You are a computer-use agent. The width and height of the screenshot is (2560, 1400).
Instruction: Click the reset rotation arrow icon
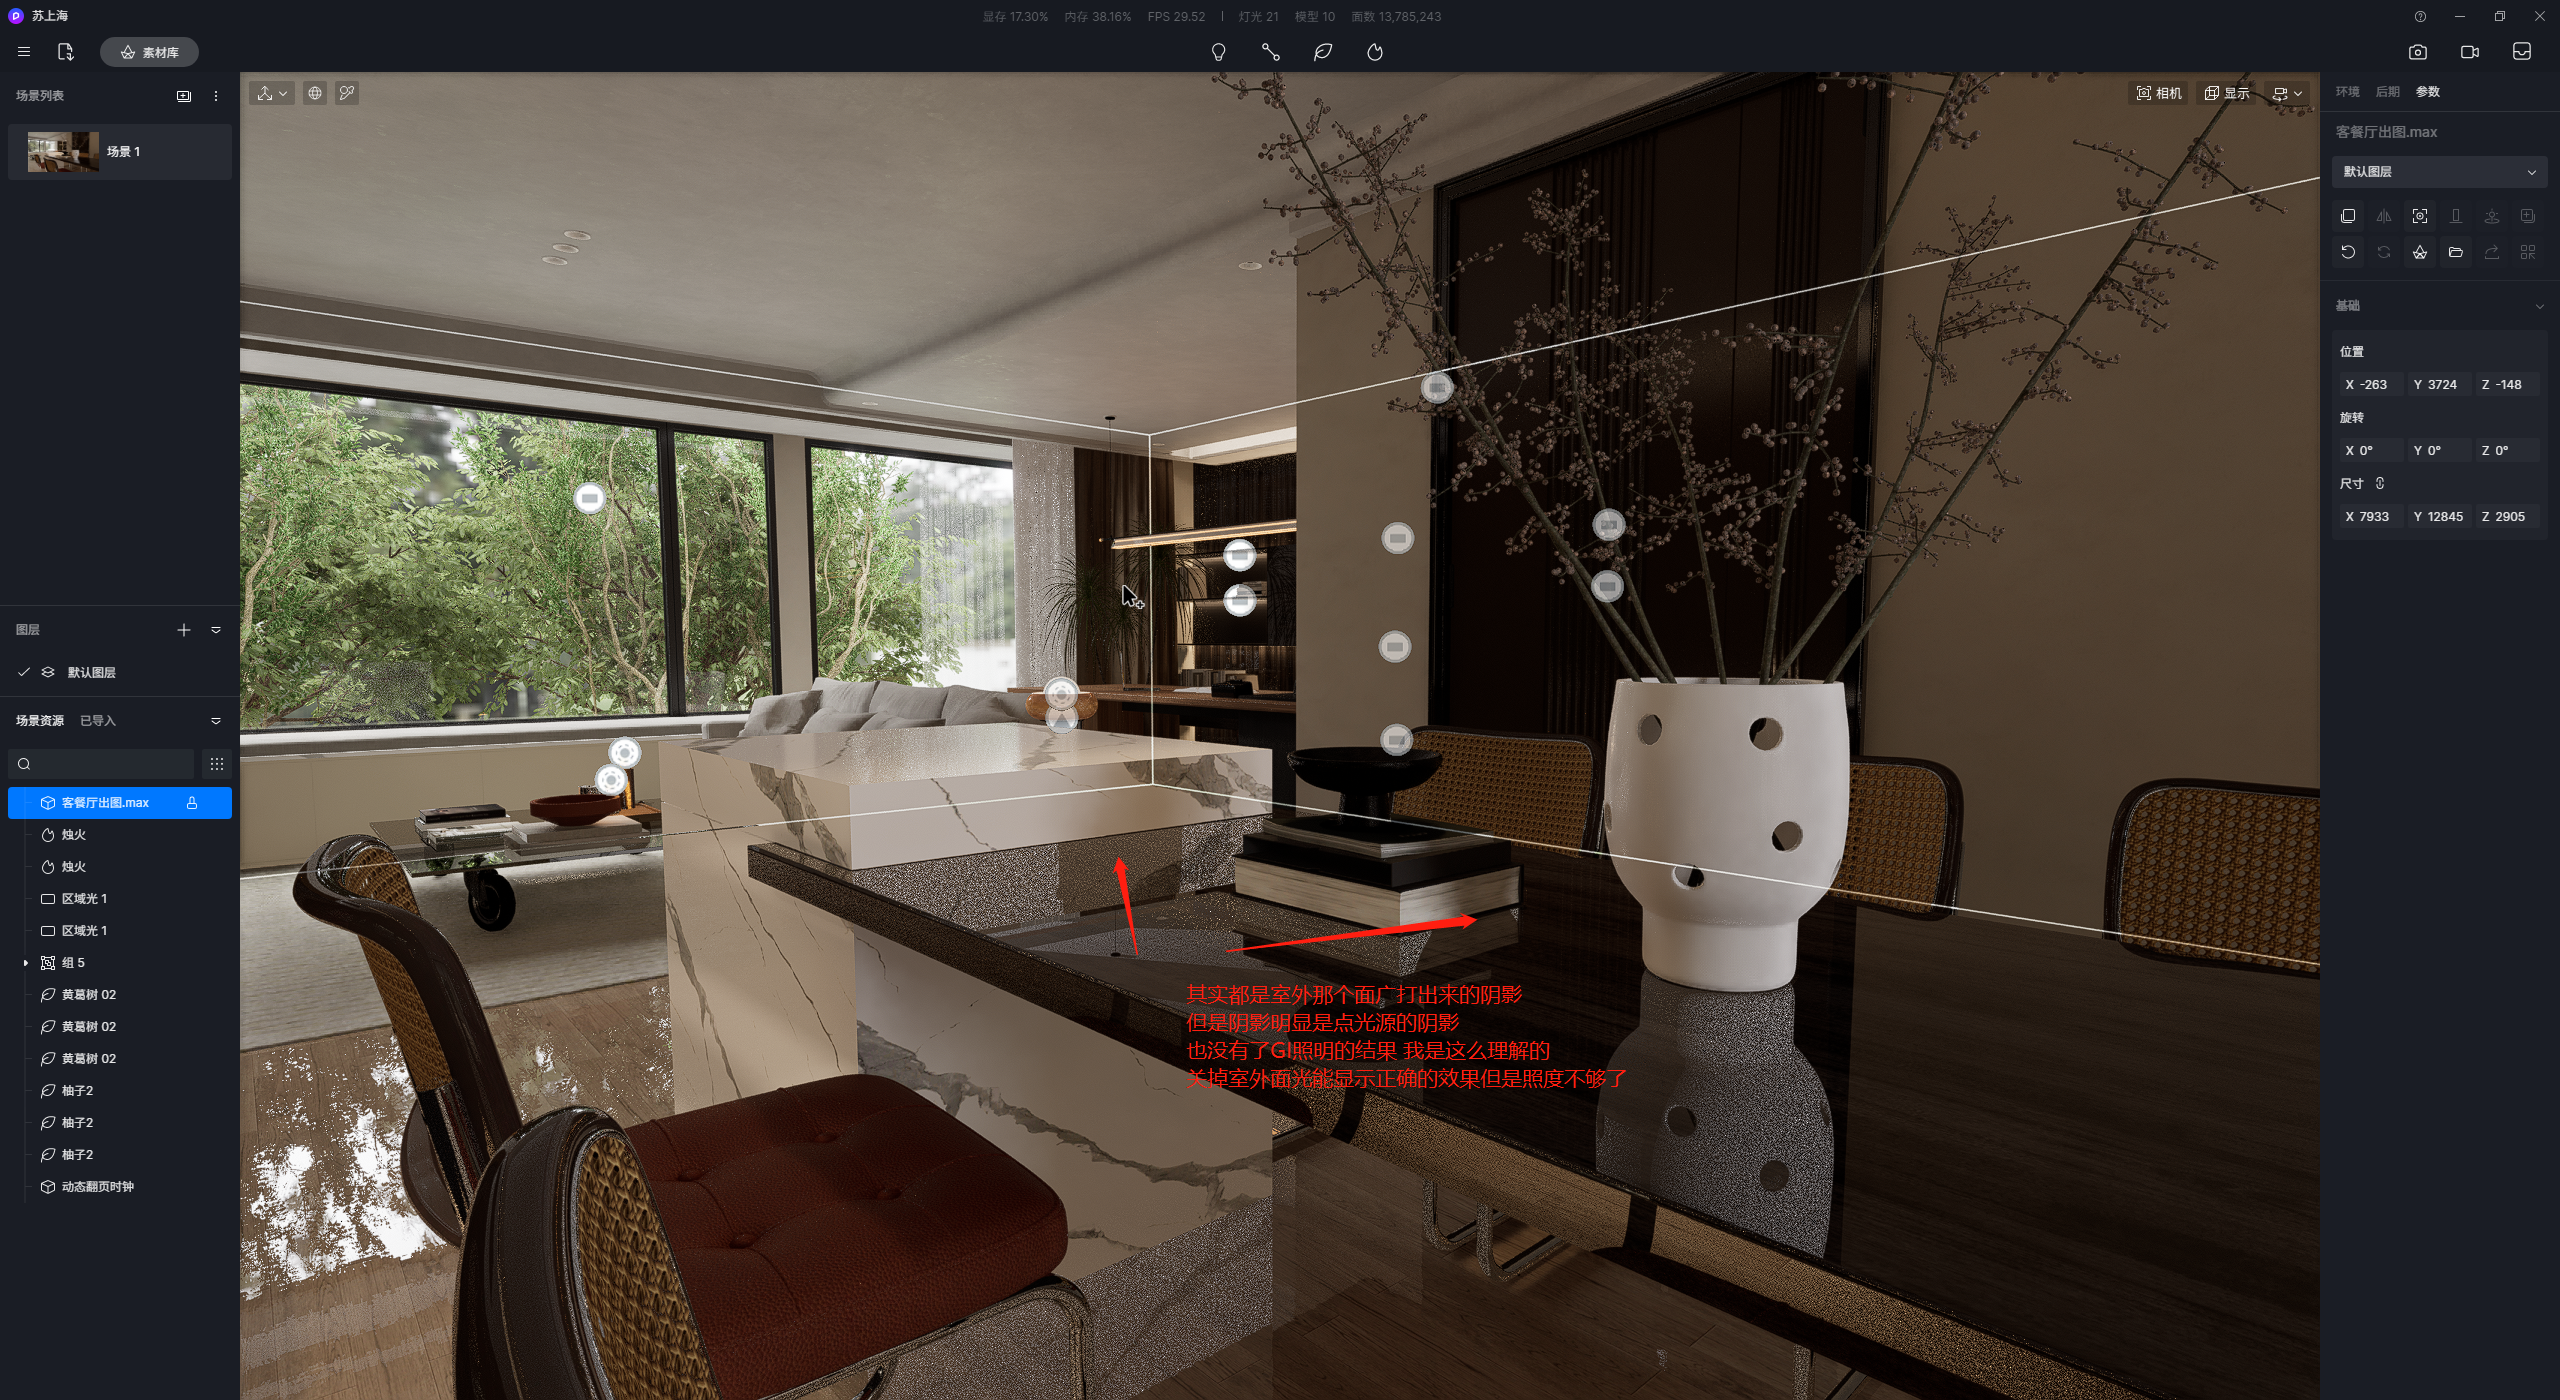(x=2348, y=252)
